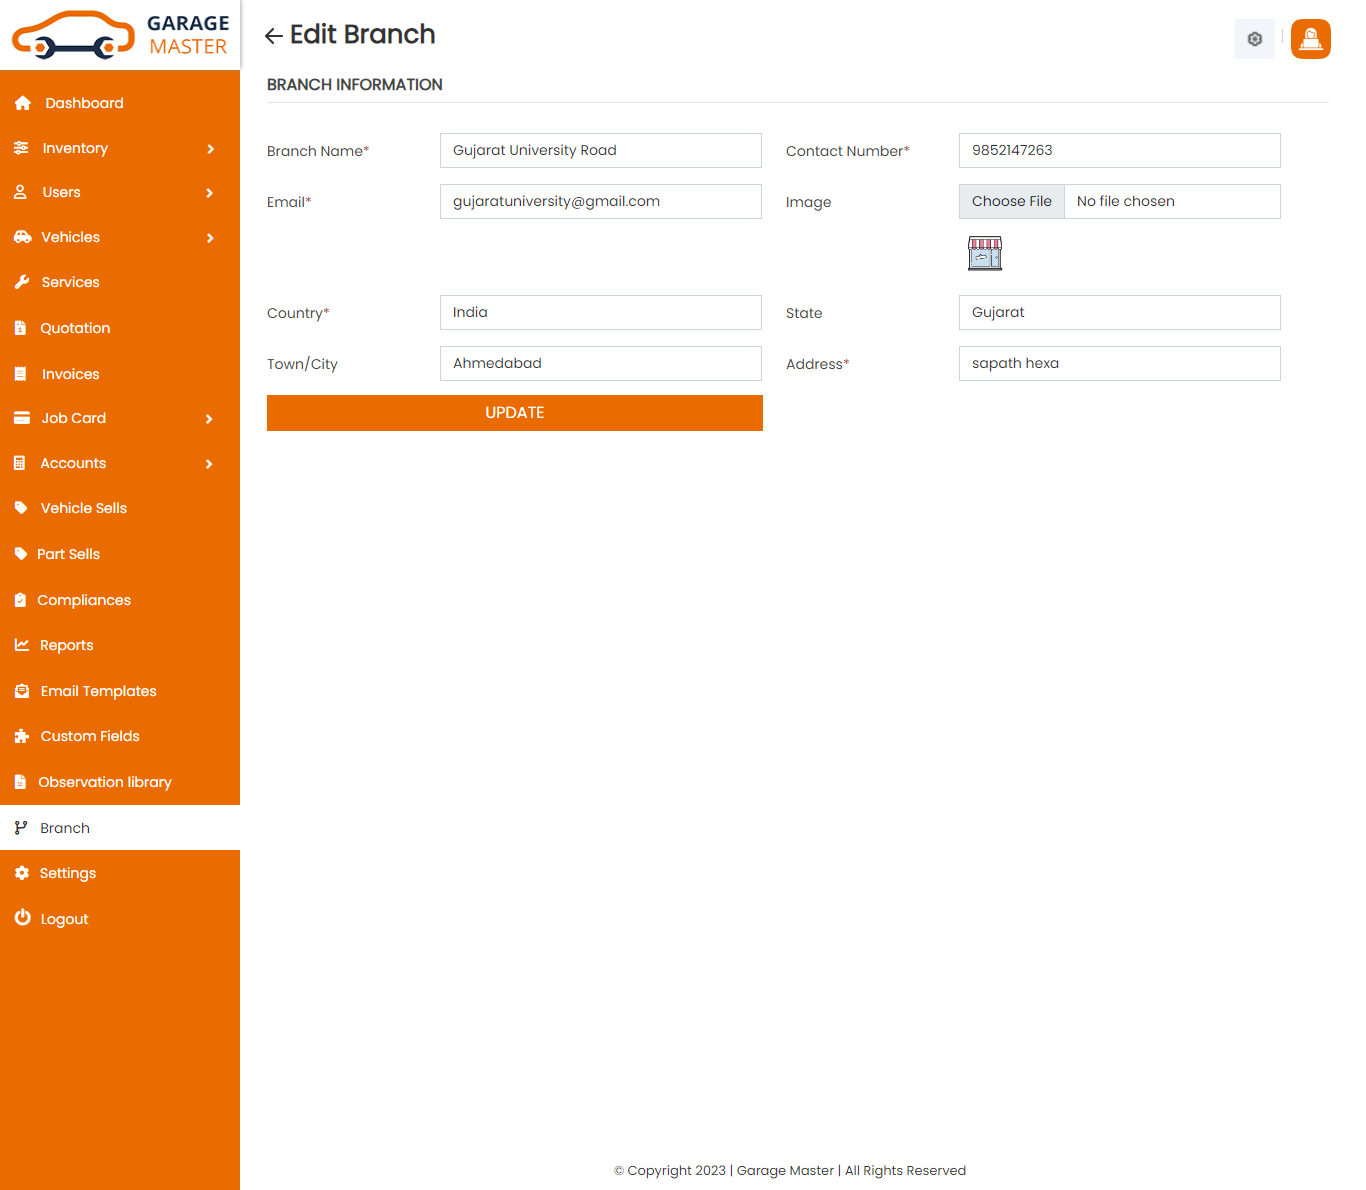1366x1190 pixels.
Task: Expand the Job Card submenu
Action: tap(210, 419)
